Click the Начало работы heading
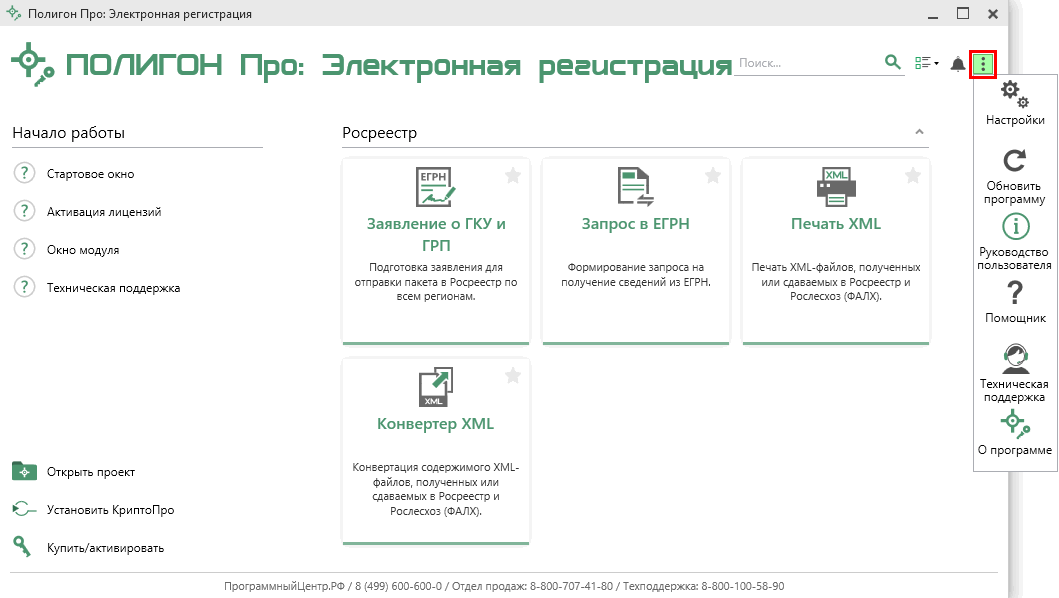The width and height of the screenshot is (1059, 598). click(69, 133)
